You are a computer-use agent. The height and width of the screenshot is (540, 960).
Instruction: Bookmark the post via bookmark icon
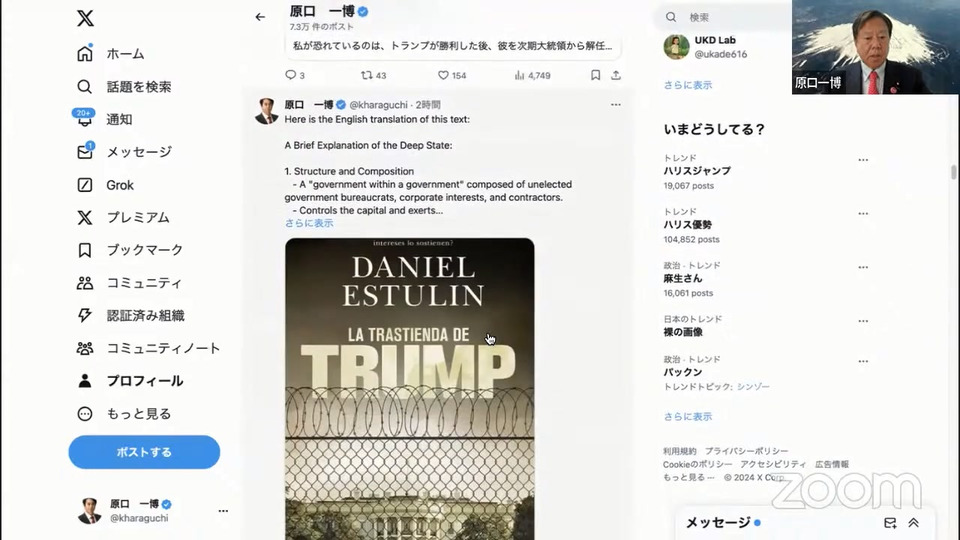[595, 75]
